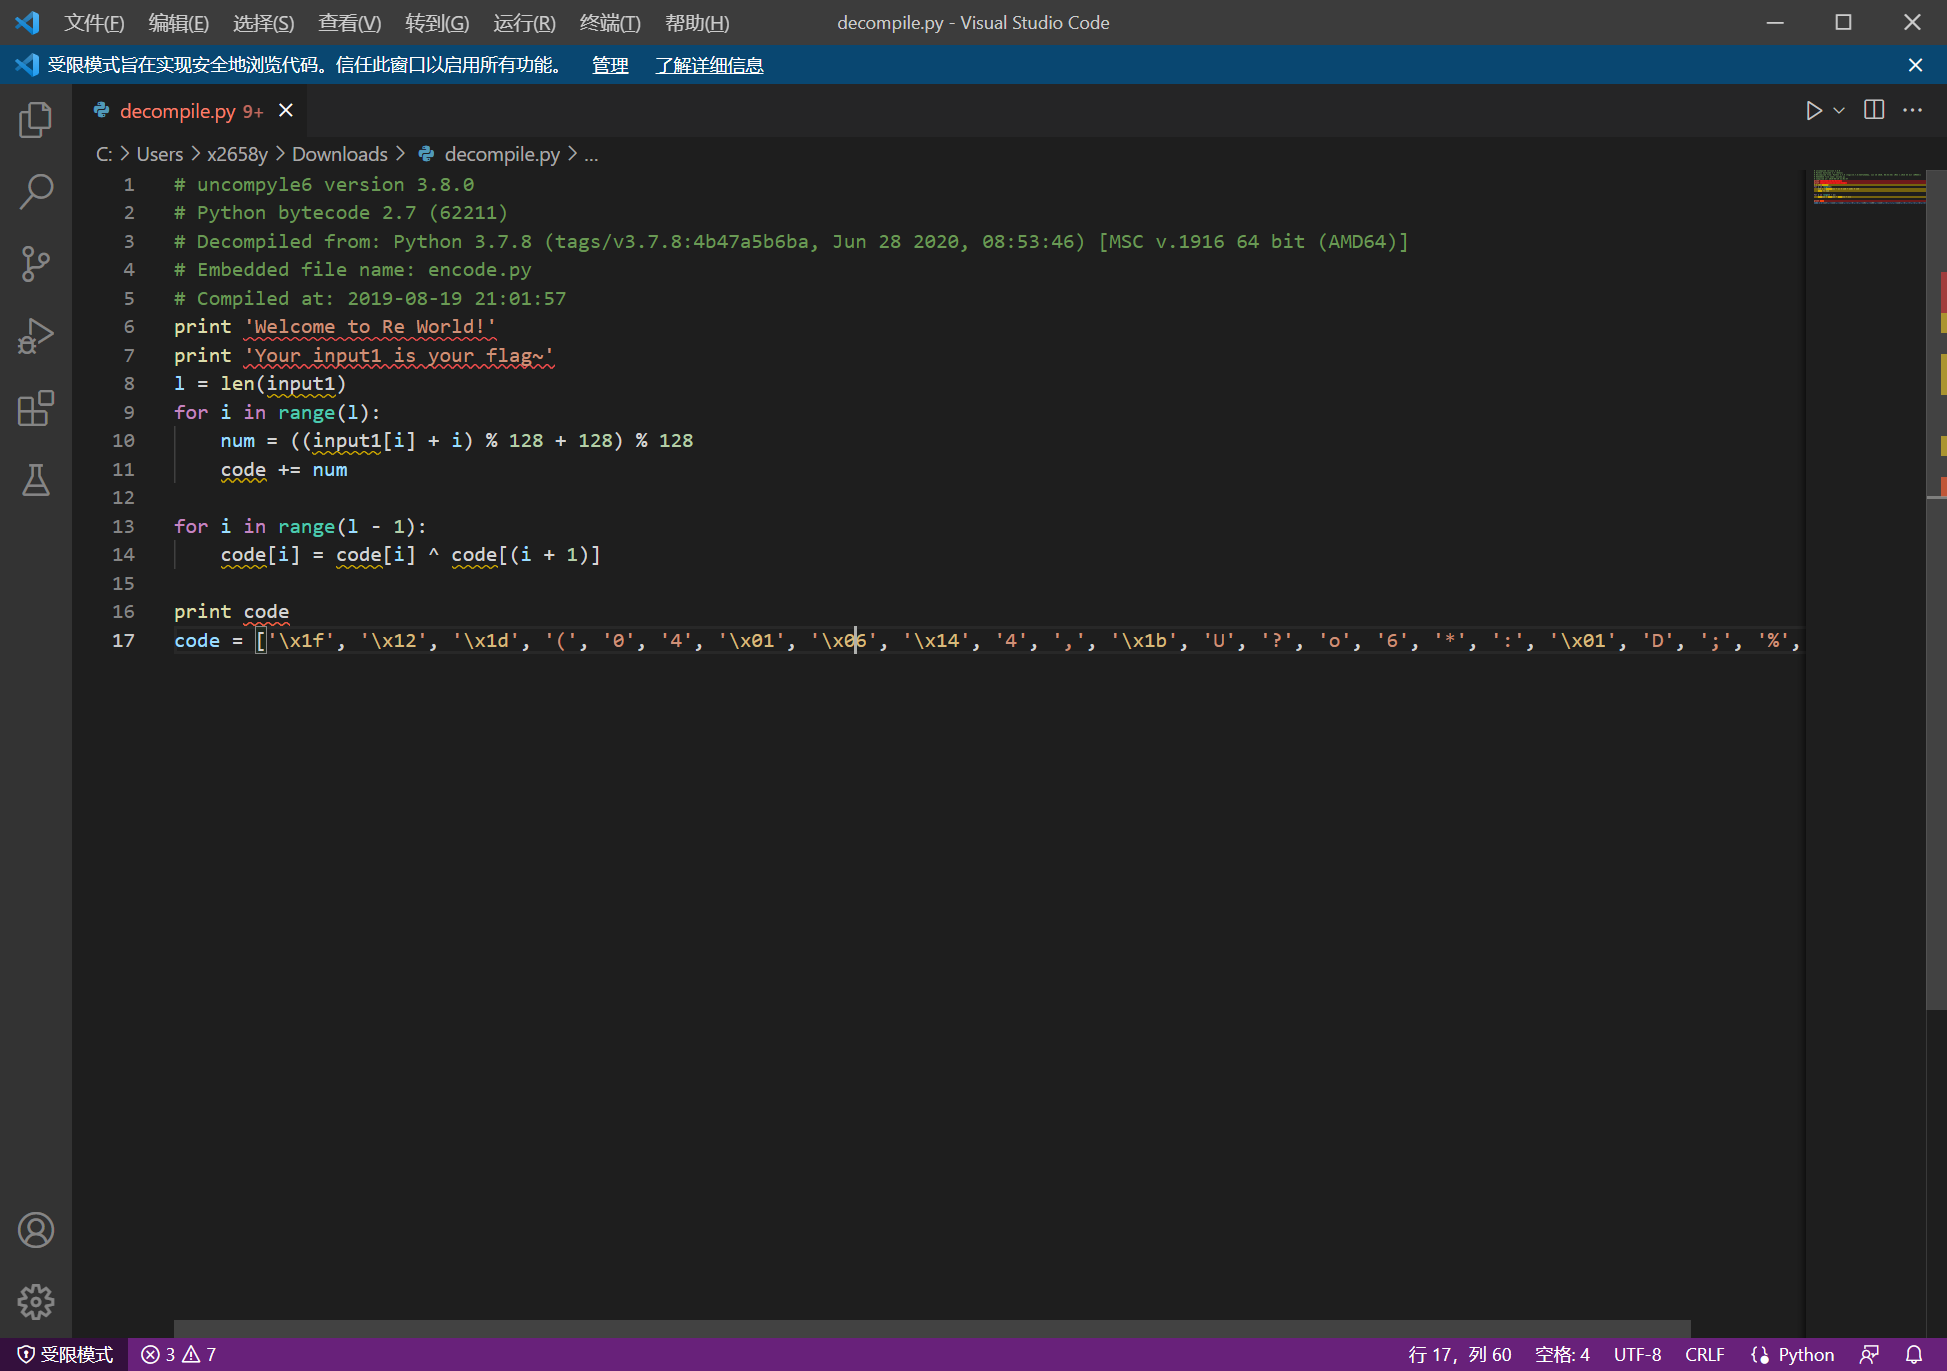This screenshot has height=1371, width=1947.
Task: Expand the run button dropdown arrow
Action: (1839, 111)
